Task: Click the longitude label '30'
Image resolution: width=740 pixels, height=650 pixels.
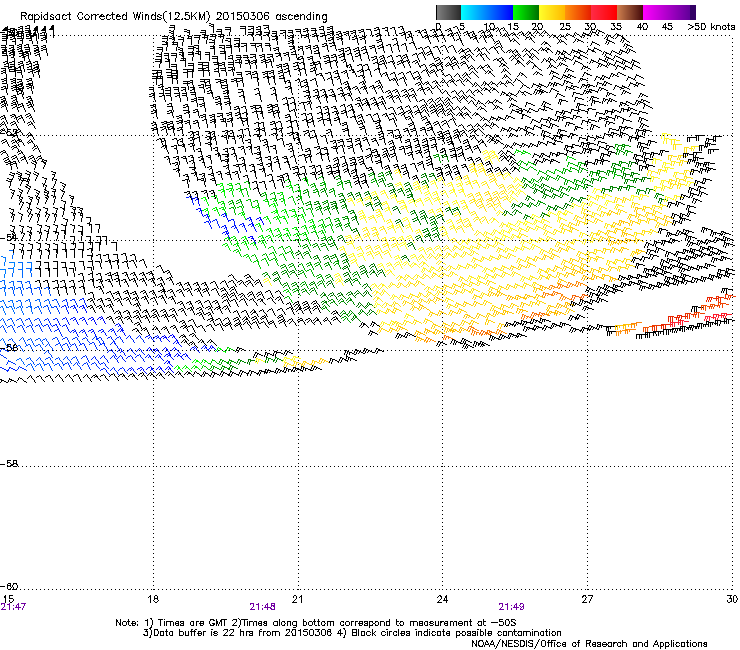Action: point(732,599)
